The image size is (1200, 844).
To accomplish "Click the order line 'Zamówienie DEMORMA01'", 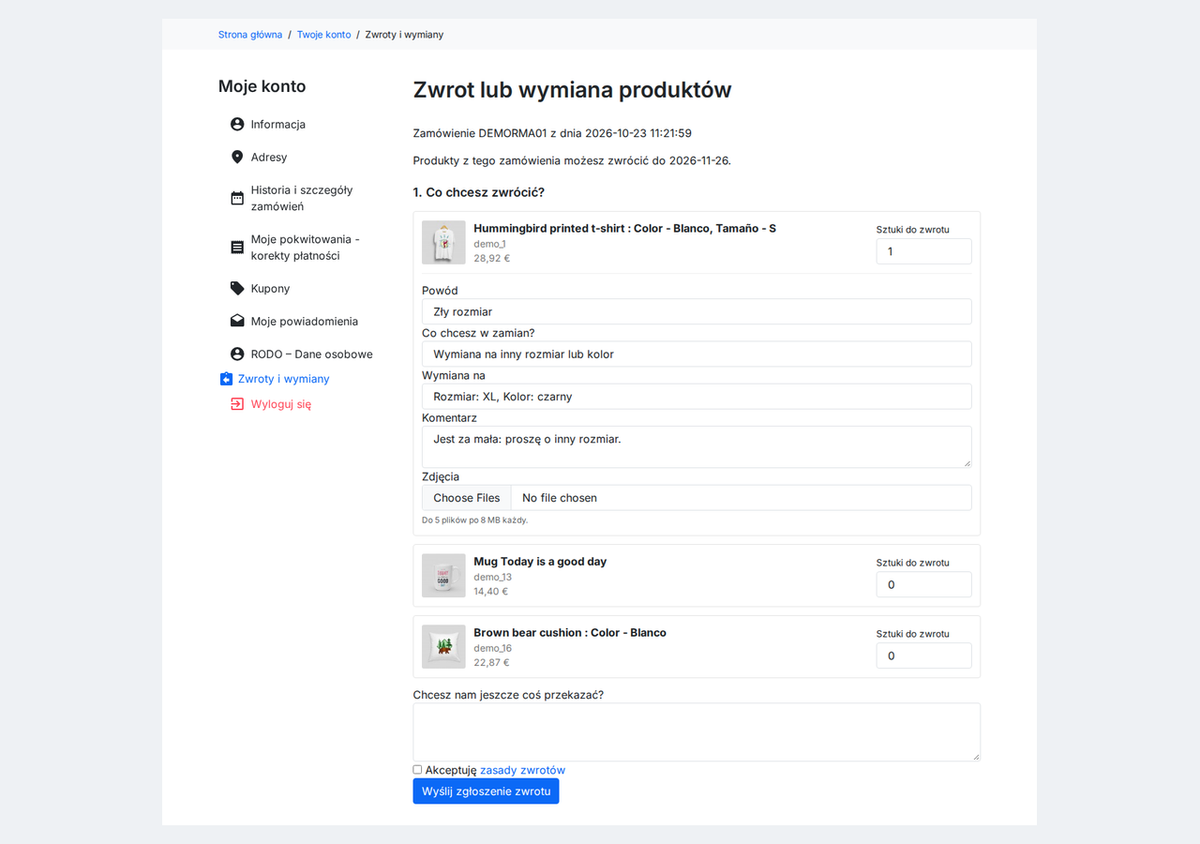I will pyautogui.click(x=552, y=133).
